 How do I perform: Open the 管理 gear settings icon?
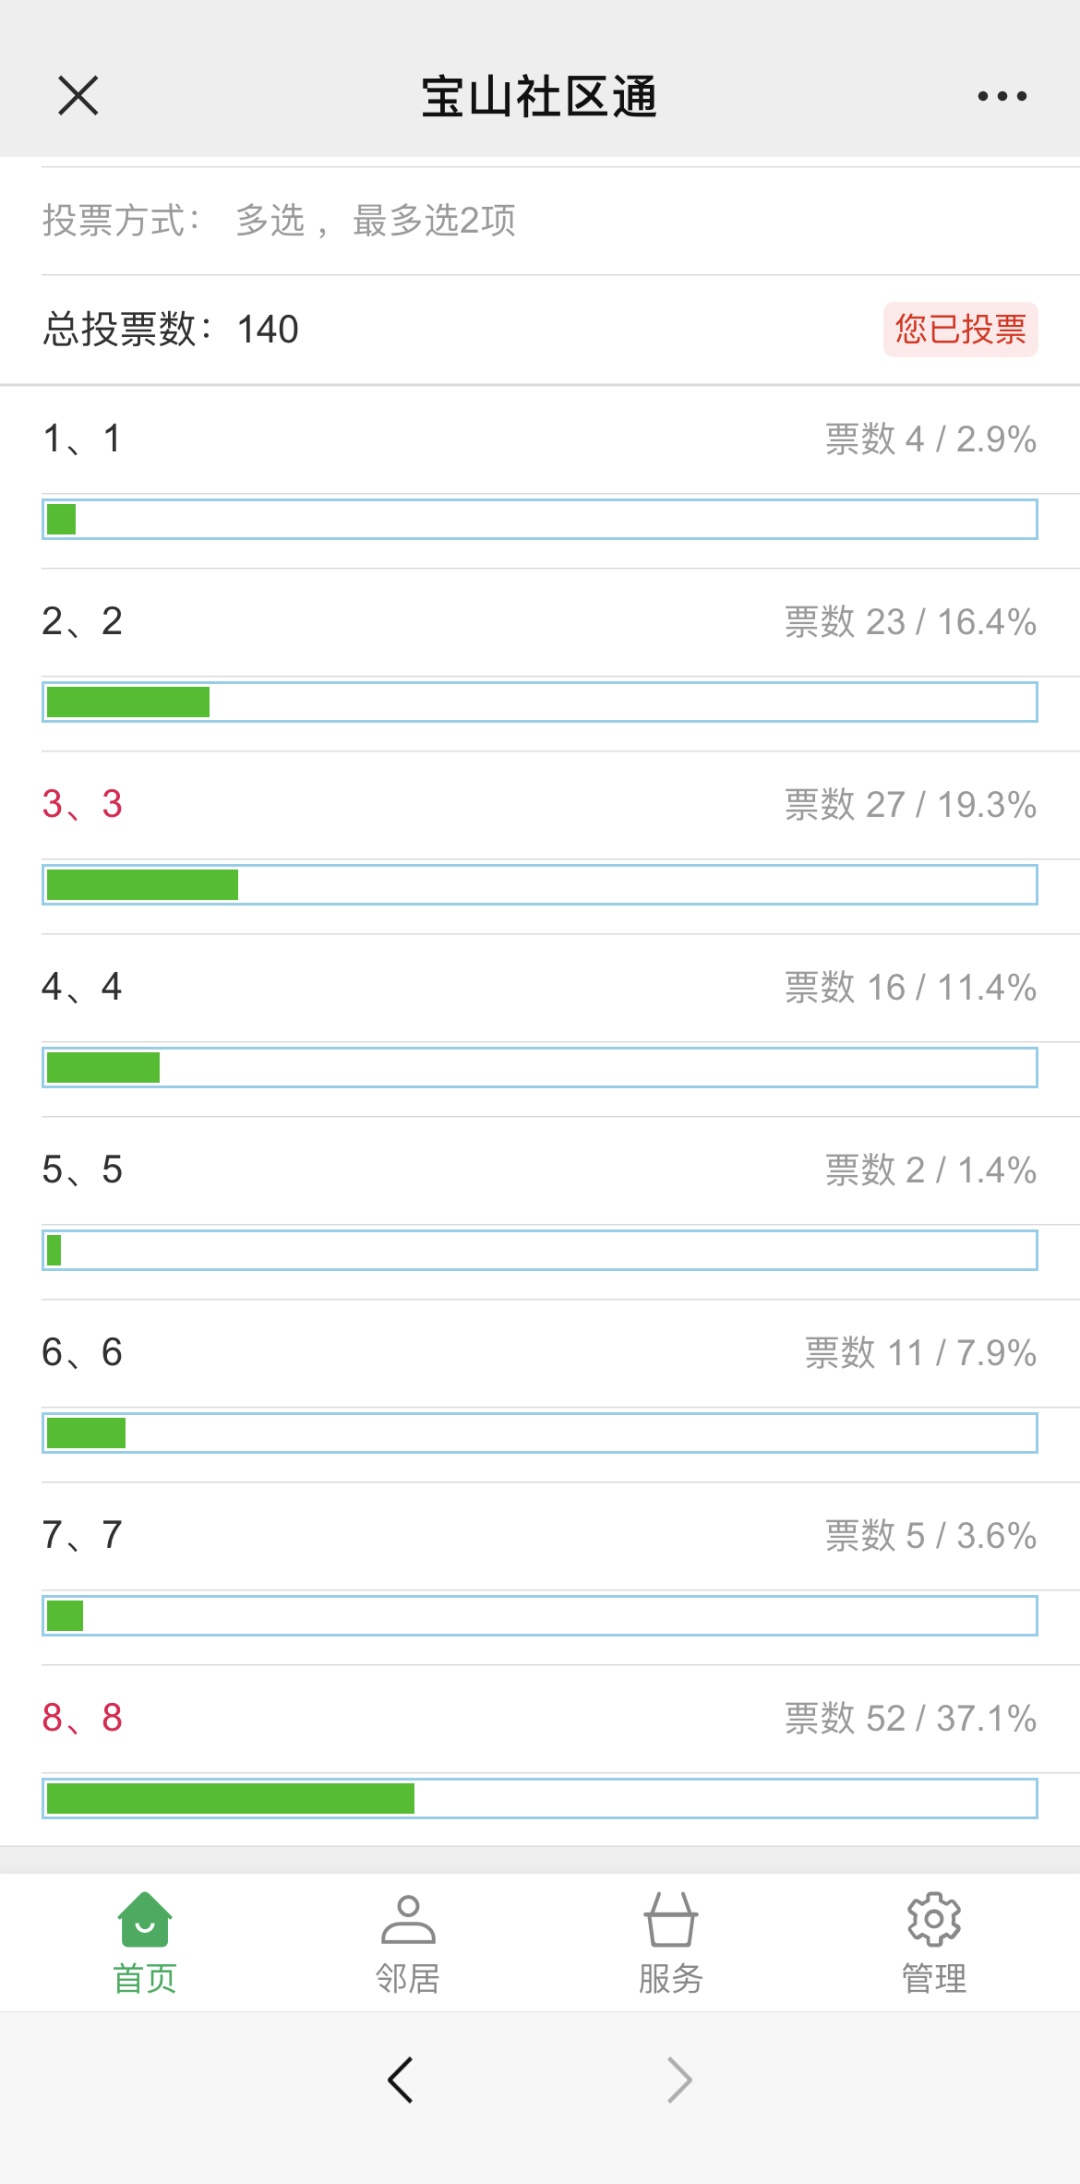[934, 1920]
